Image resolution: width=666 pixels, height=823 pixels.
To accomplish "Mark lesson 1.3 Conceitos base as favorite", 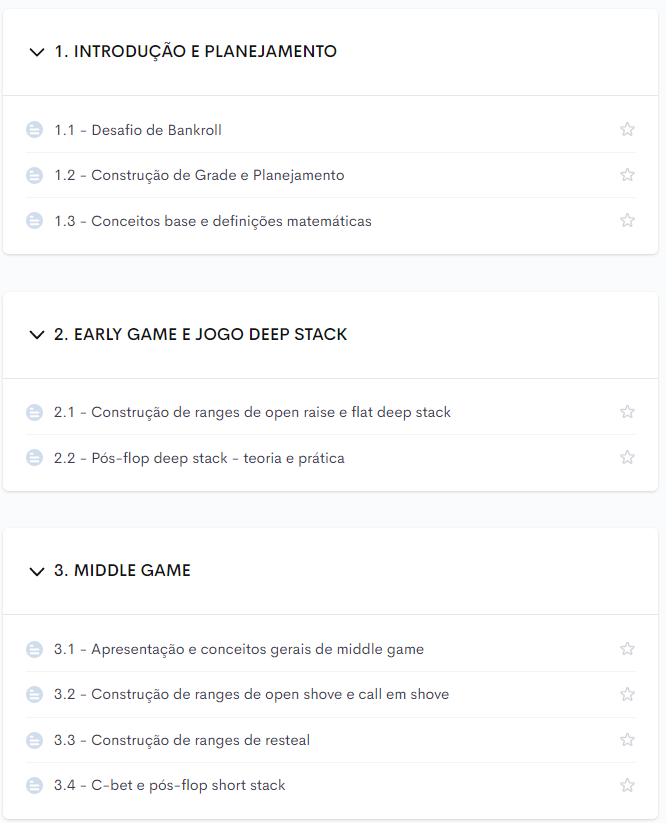I will [x=627, y=220].
